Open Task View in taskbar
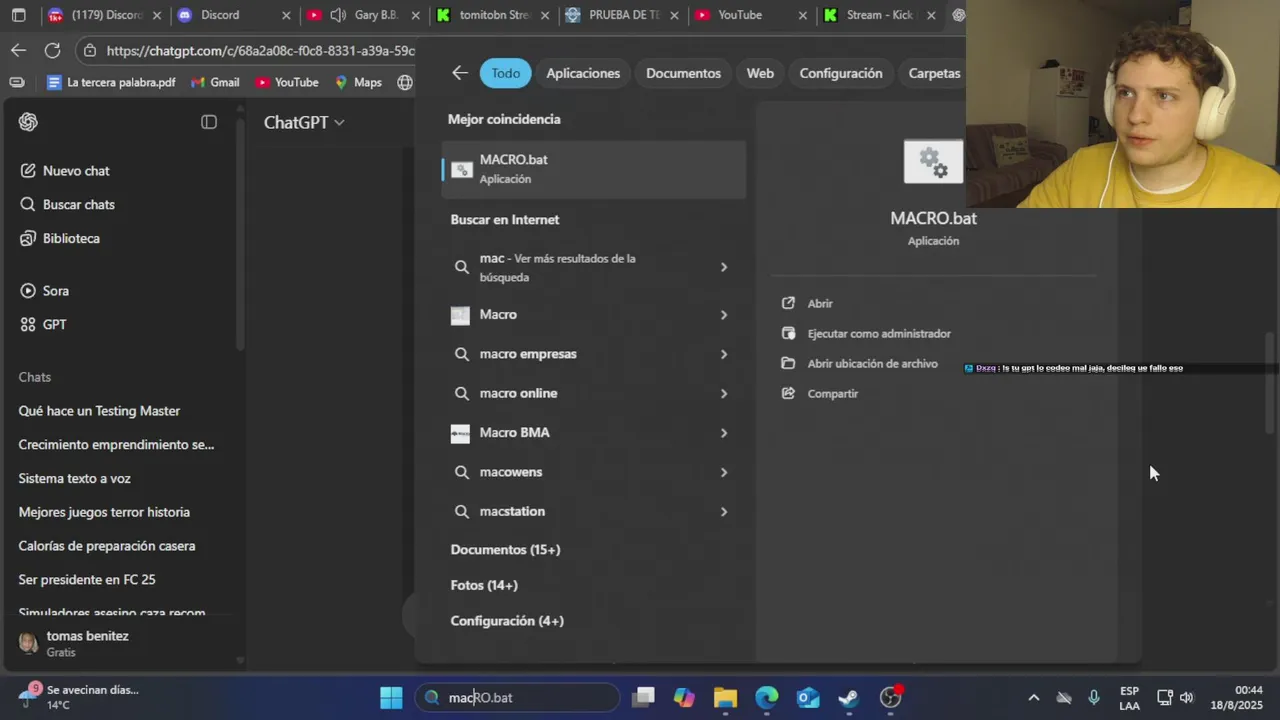Screen dimensions: 1280x720 coord(644,697)
